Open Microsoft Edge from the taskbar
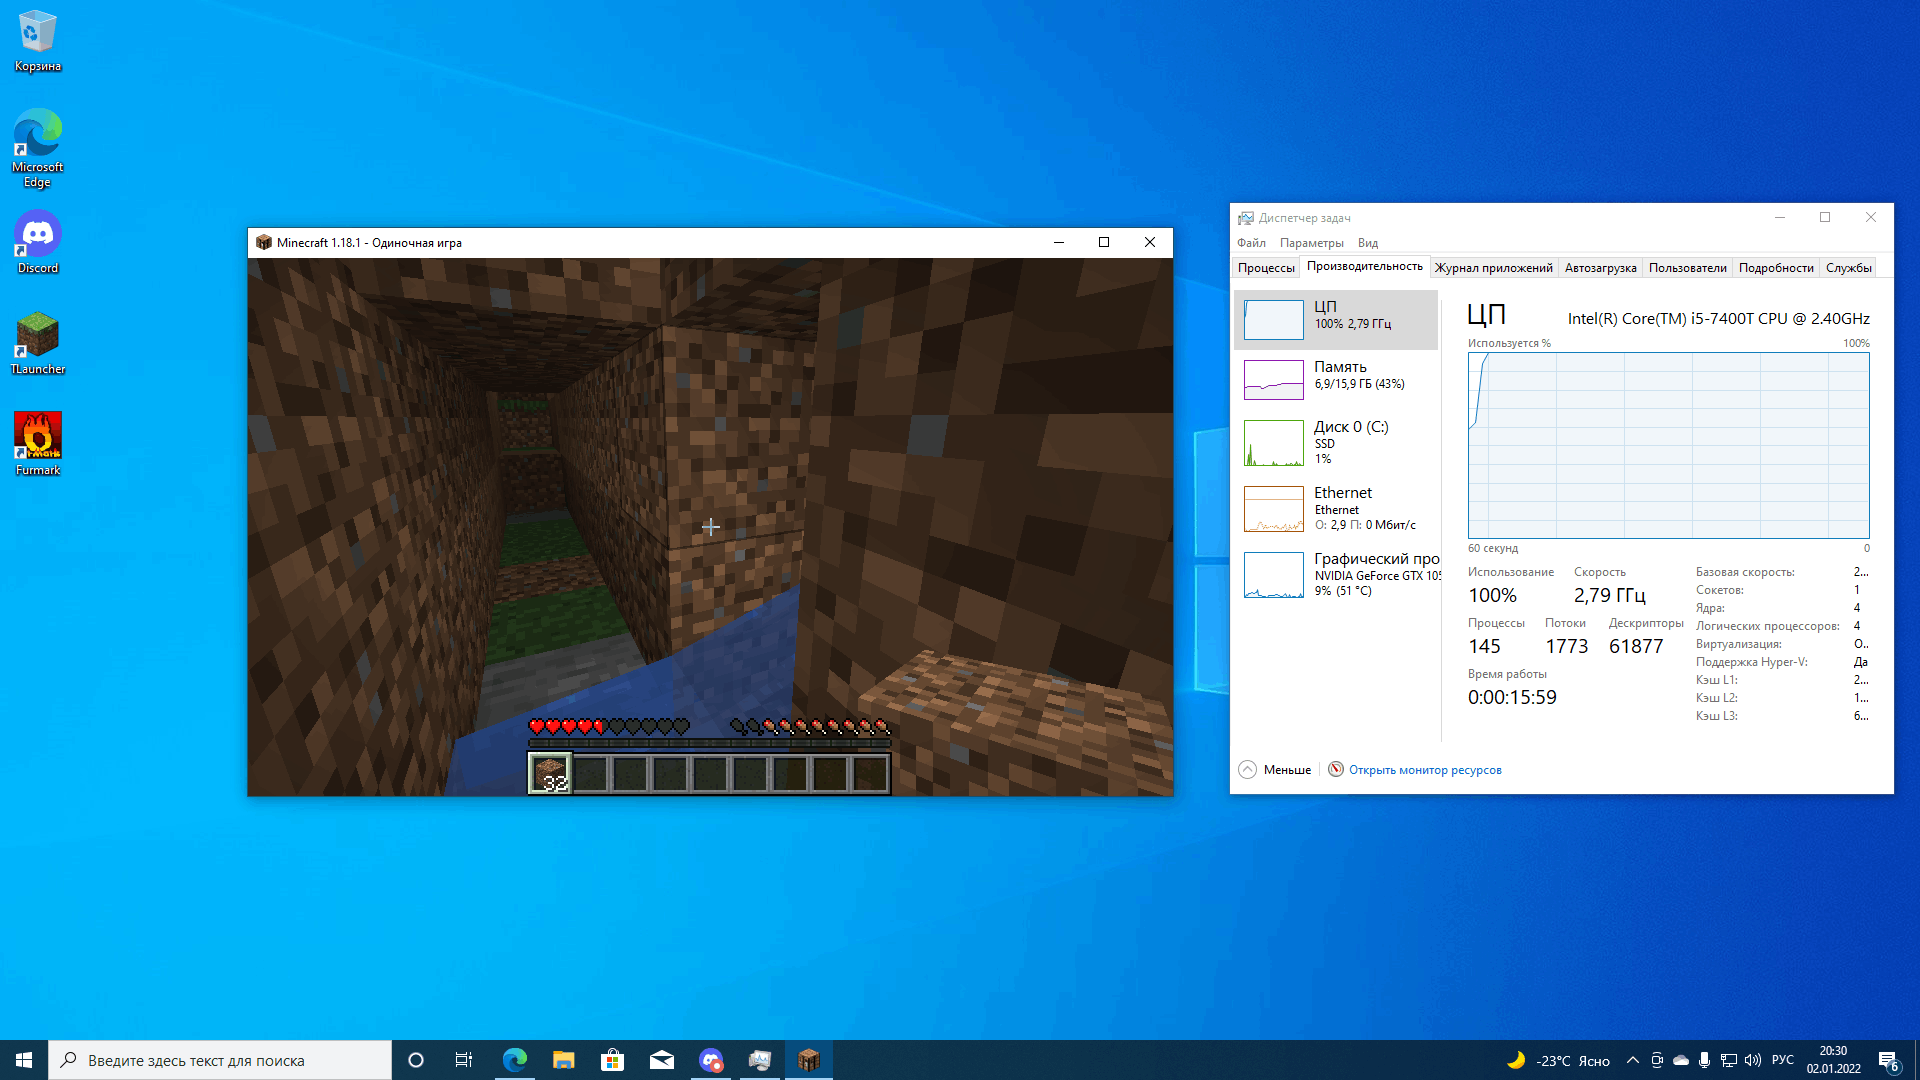 [x=514, y=1060]
